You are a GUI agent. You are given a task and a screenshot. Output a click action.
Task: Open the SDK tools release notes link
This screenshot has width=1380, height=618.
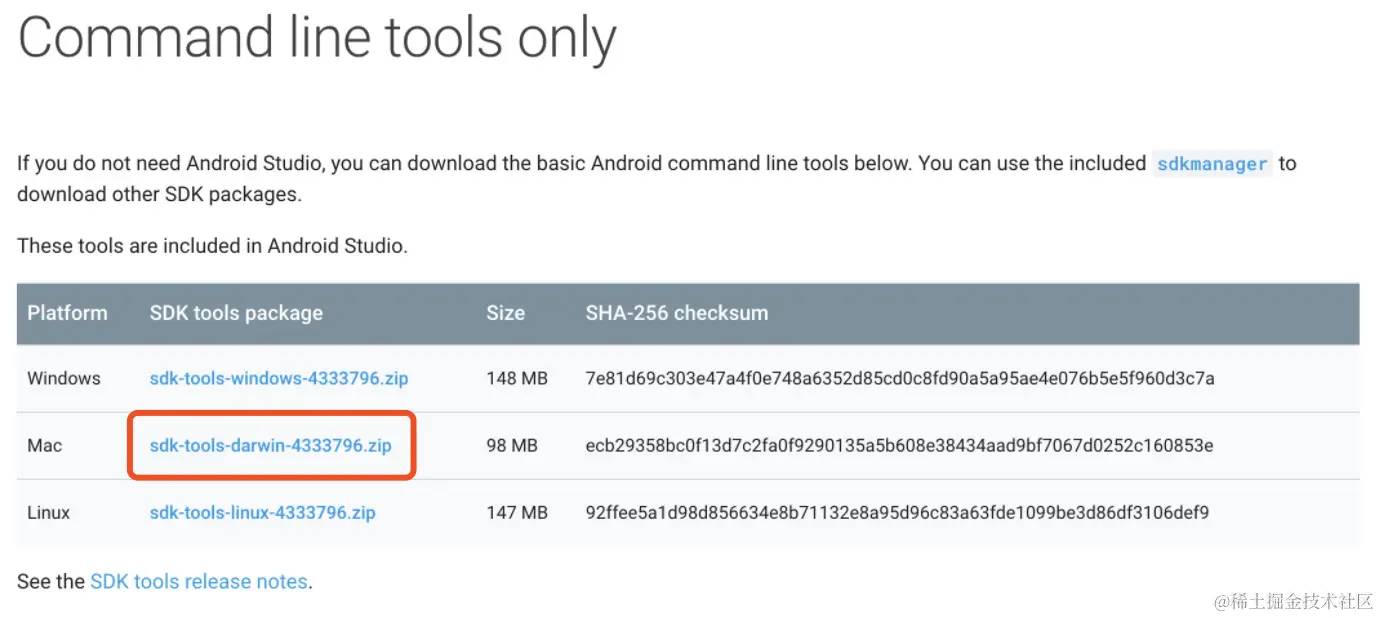[198, 581]
